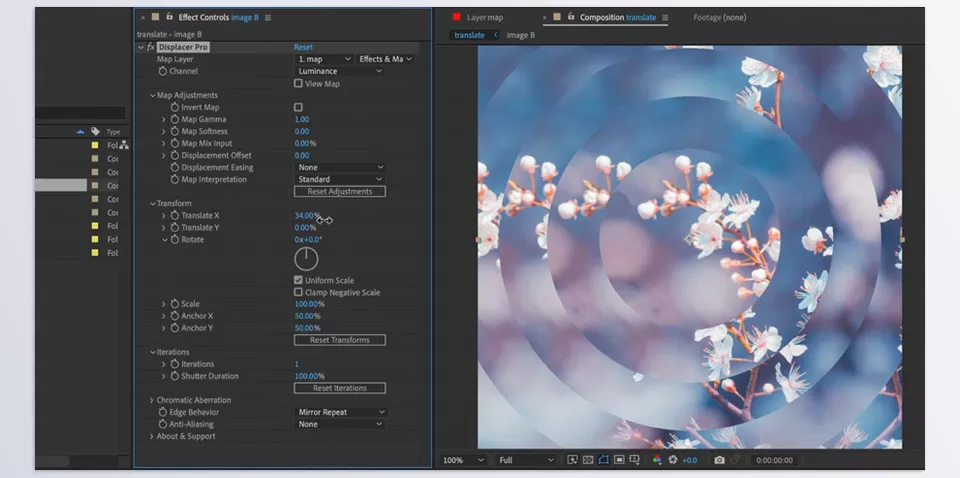The image size is (960, 478).
Task: Open the Edge Behavior Mirror Repeat dropdown
Action: [339, 412]
